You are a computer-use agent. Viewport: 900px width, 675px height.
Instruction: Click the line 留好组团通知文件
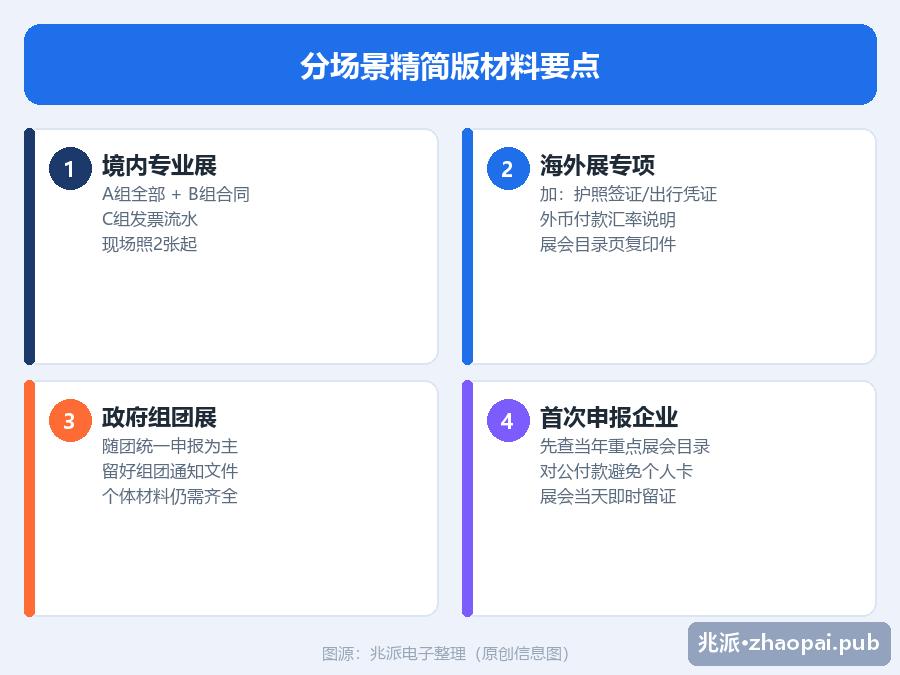pos(169,471)
